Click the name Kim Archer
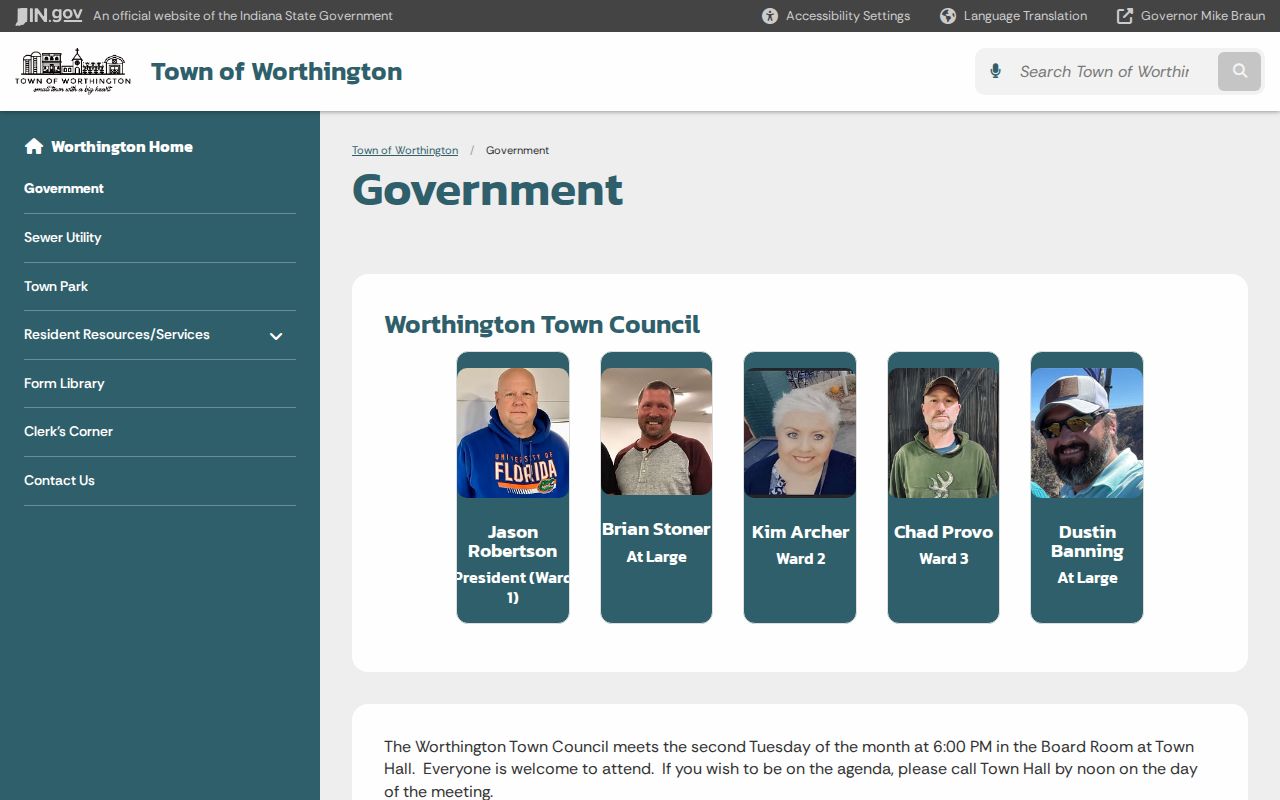Image resolution: width=1280 pixels, height=800 pixels. pyautogui.click(x=800, y=532)
